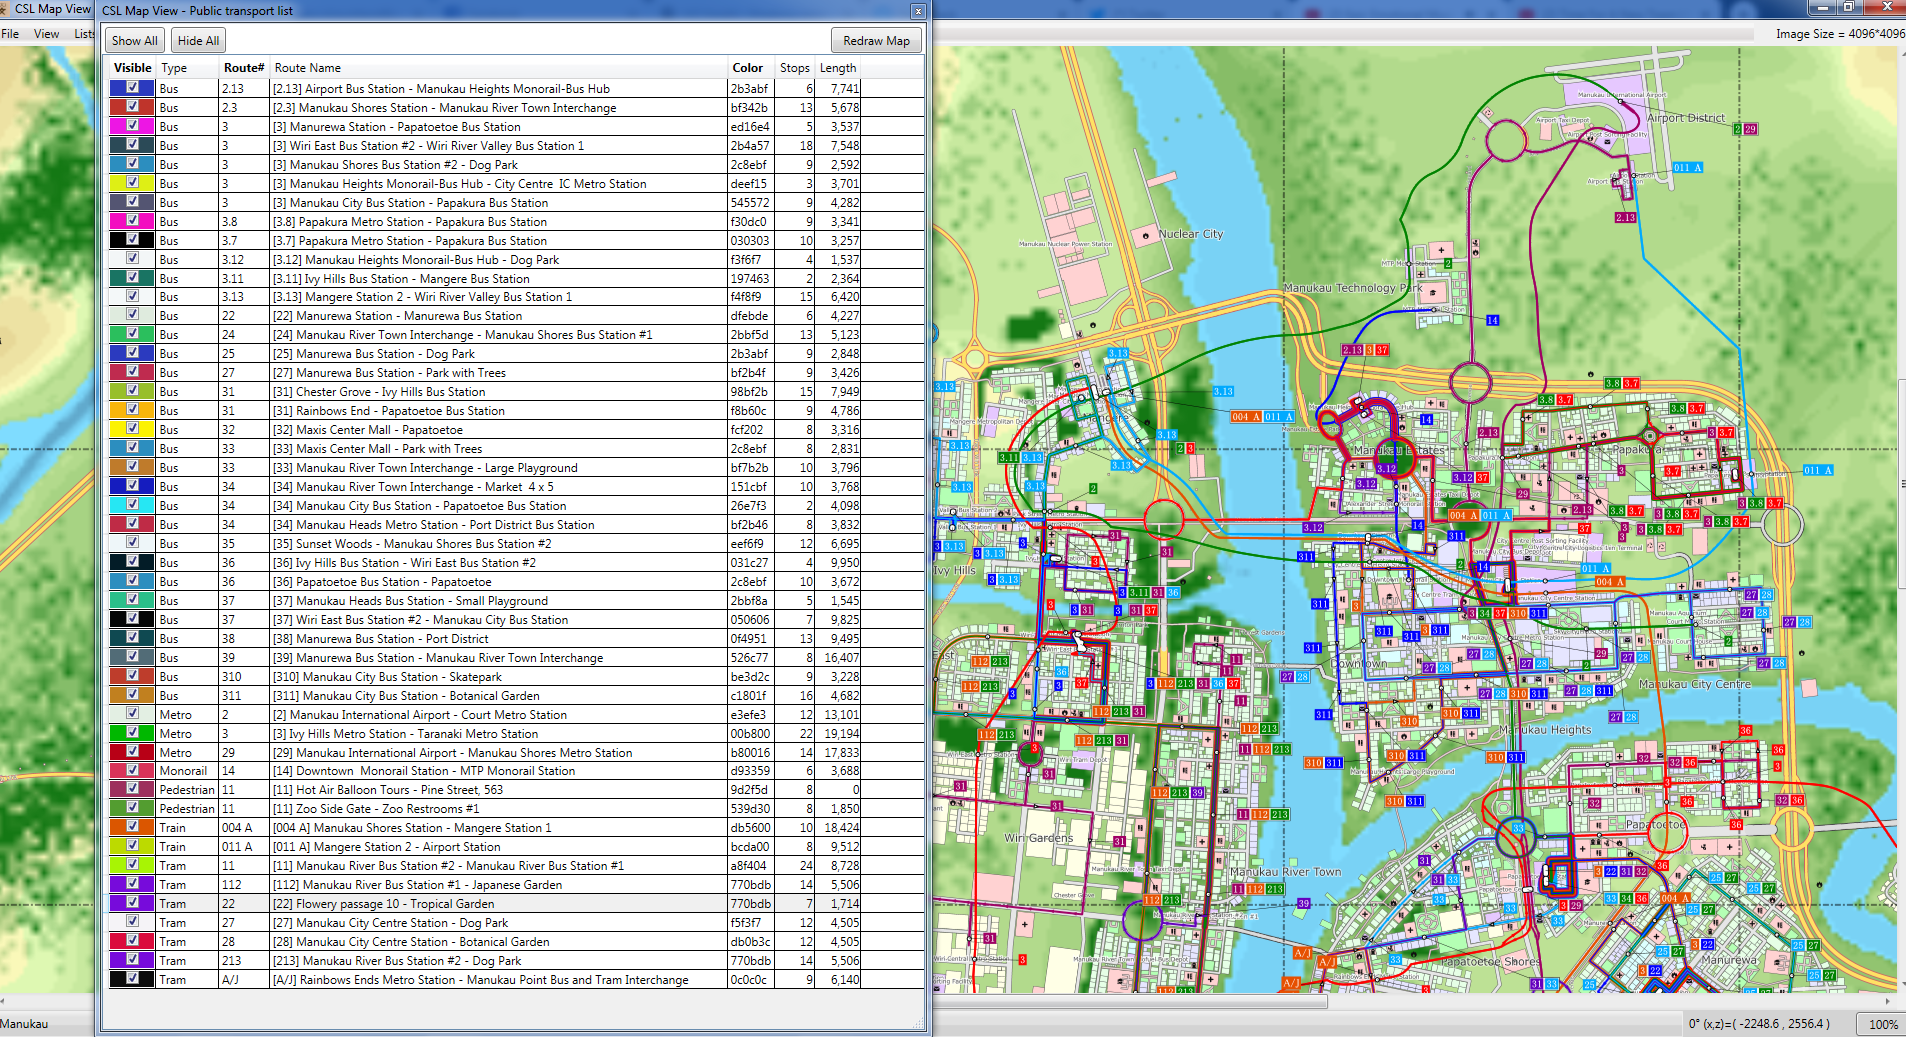The height and width of the screenshot is (1037, 1906).
Task: Open the View menu
Action: 46,34
